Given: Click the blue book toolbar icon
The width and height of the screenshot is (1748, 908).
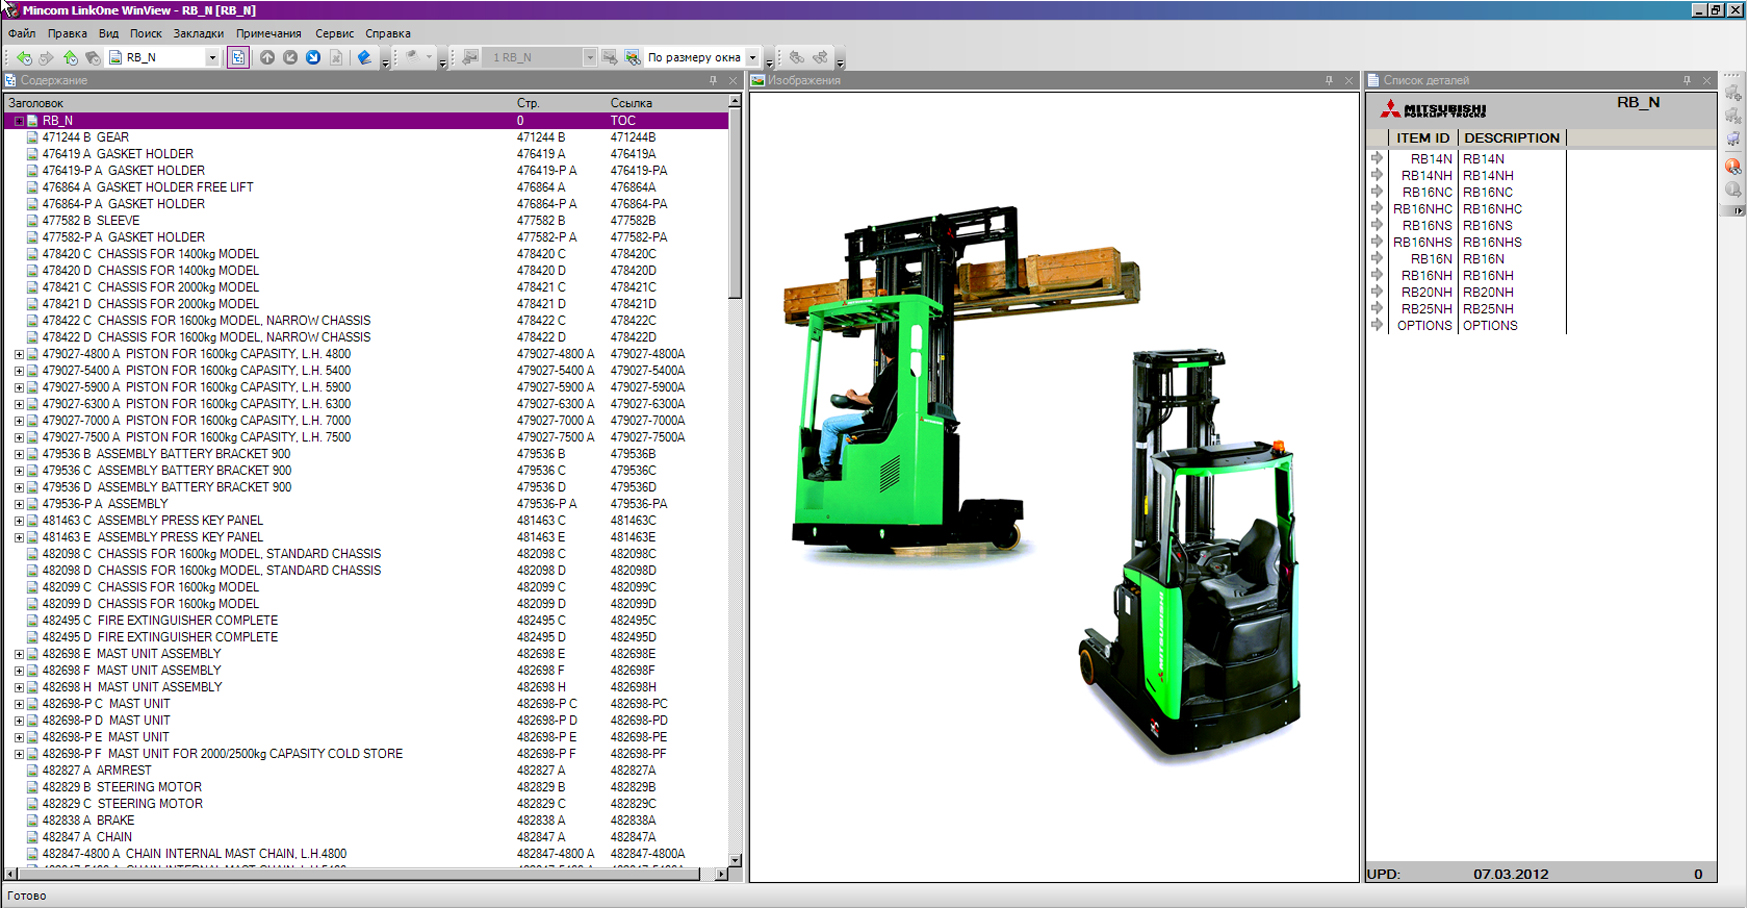Looking at the screenshot, I should (364, 58).
